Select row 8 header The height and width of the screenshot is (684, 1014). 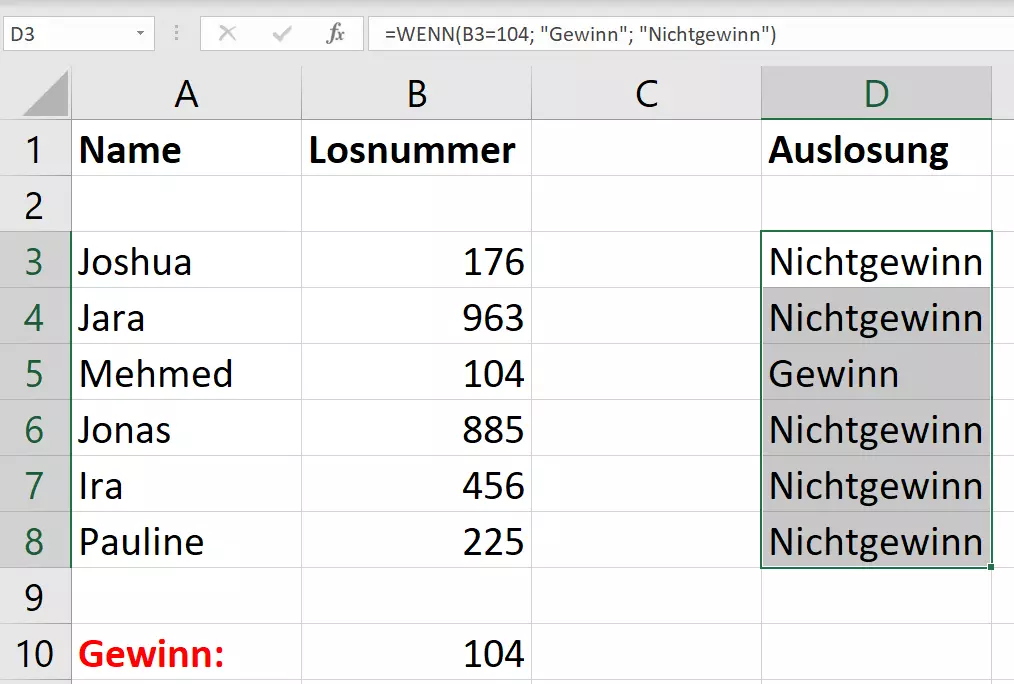(x=35, y=540)
